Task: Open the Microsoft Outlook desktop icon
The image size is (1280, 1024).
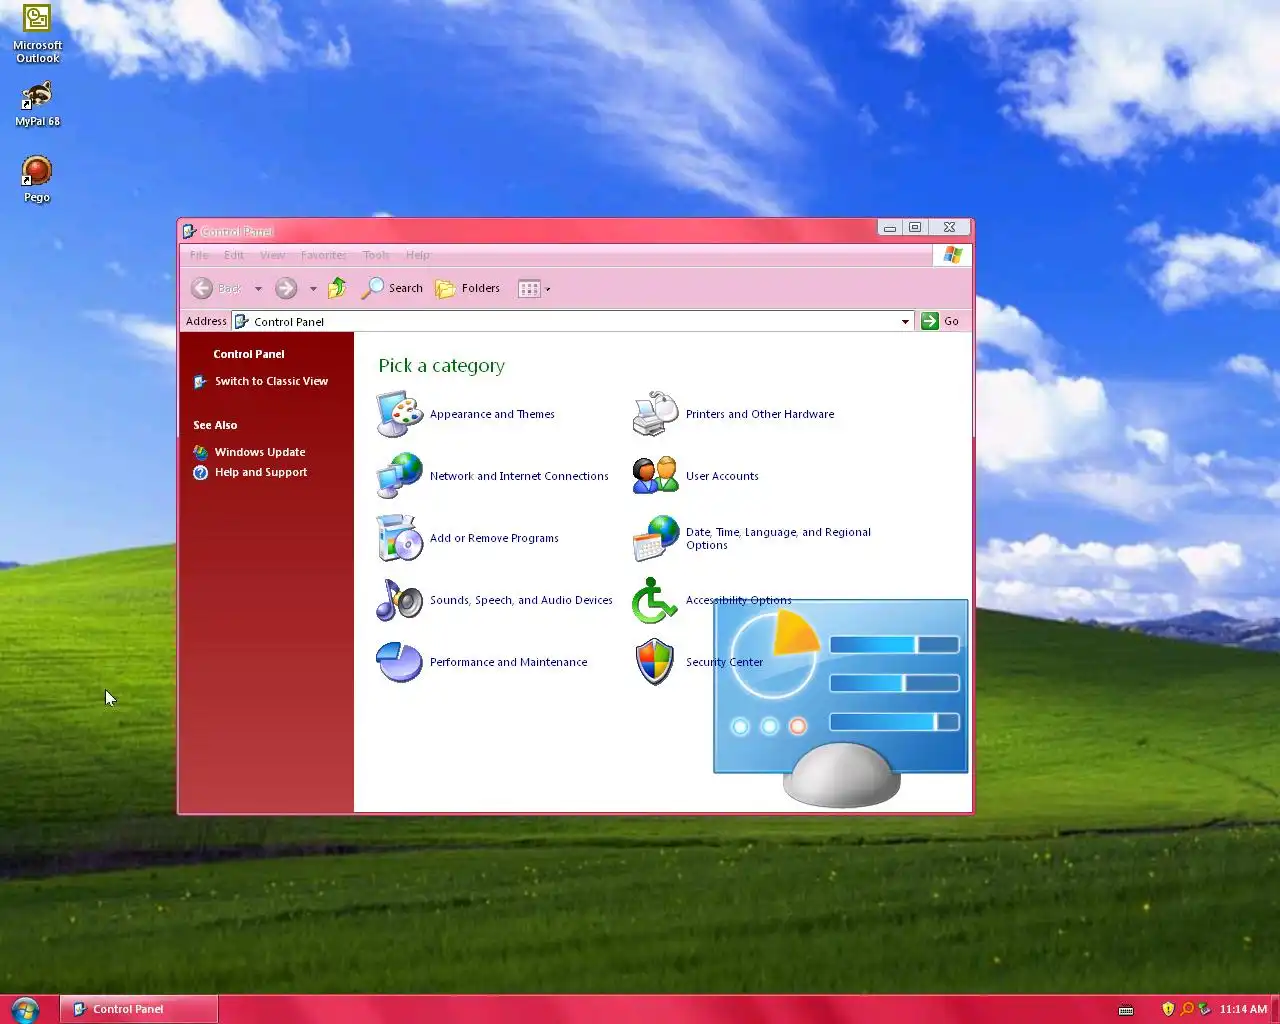Action: coord(37,34)
